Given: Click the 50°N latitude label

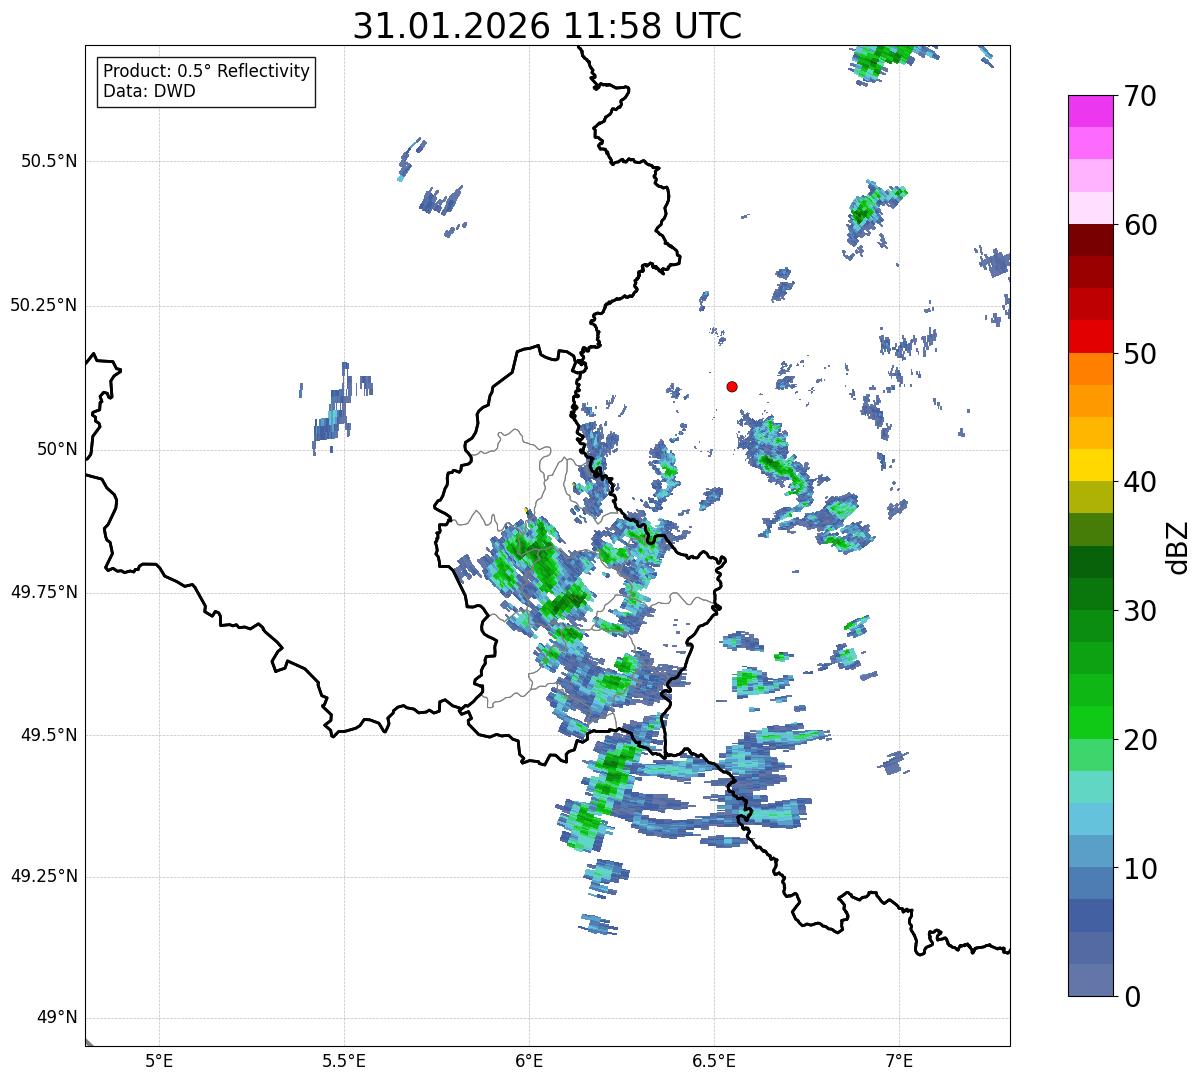Looking at the screenshot, I should [x=54, y=450].
